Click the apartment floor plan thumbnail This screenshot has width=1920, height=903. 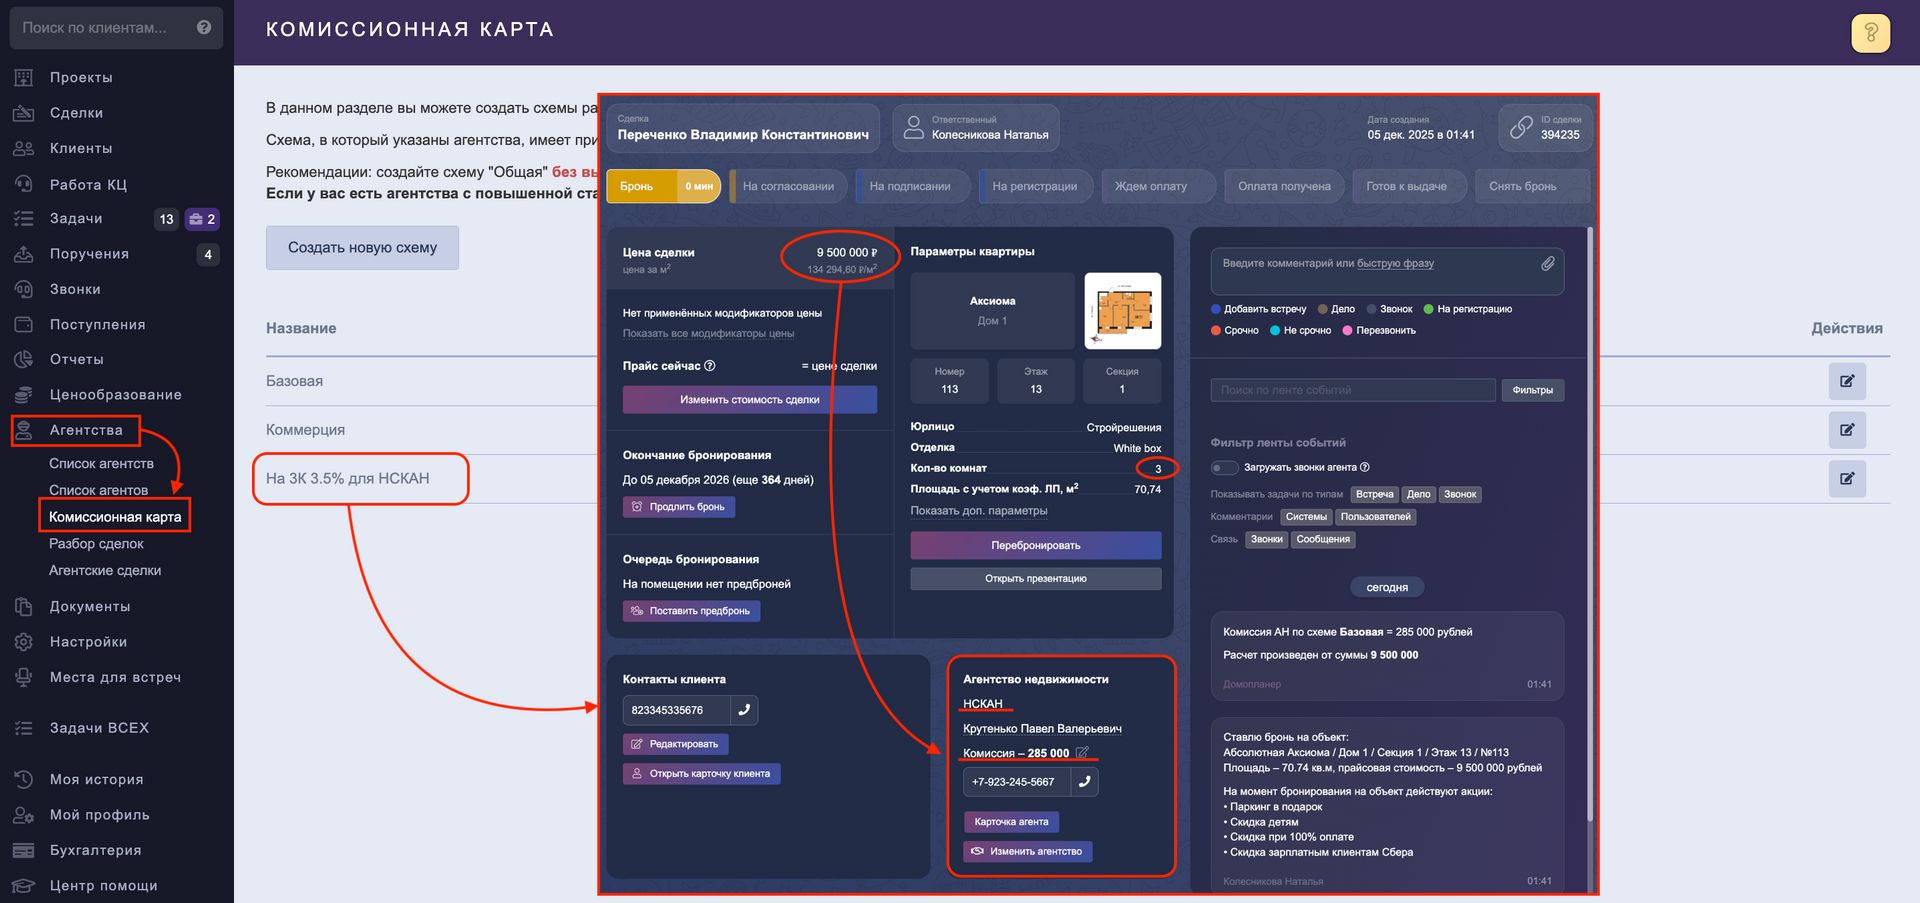[1122, 311]
